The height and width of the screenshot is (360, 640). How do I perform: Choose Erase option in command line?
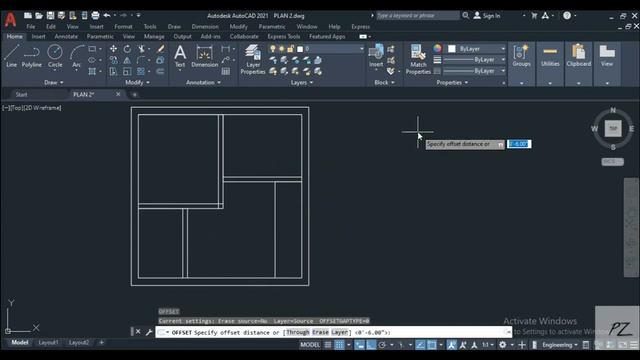tap(320, 332)
